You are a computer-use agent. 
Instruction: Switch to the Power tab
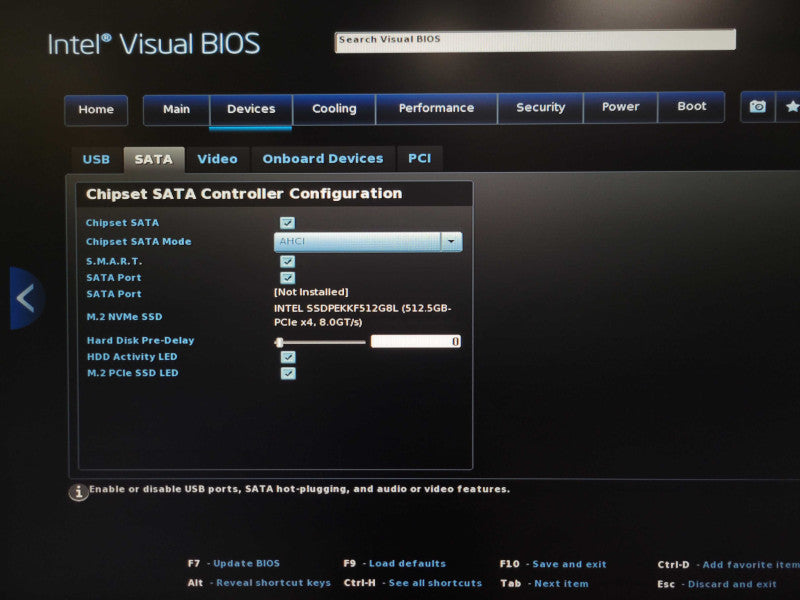coord(620,107)
